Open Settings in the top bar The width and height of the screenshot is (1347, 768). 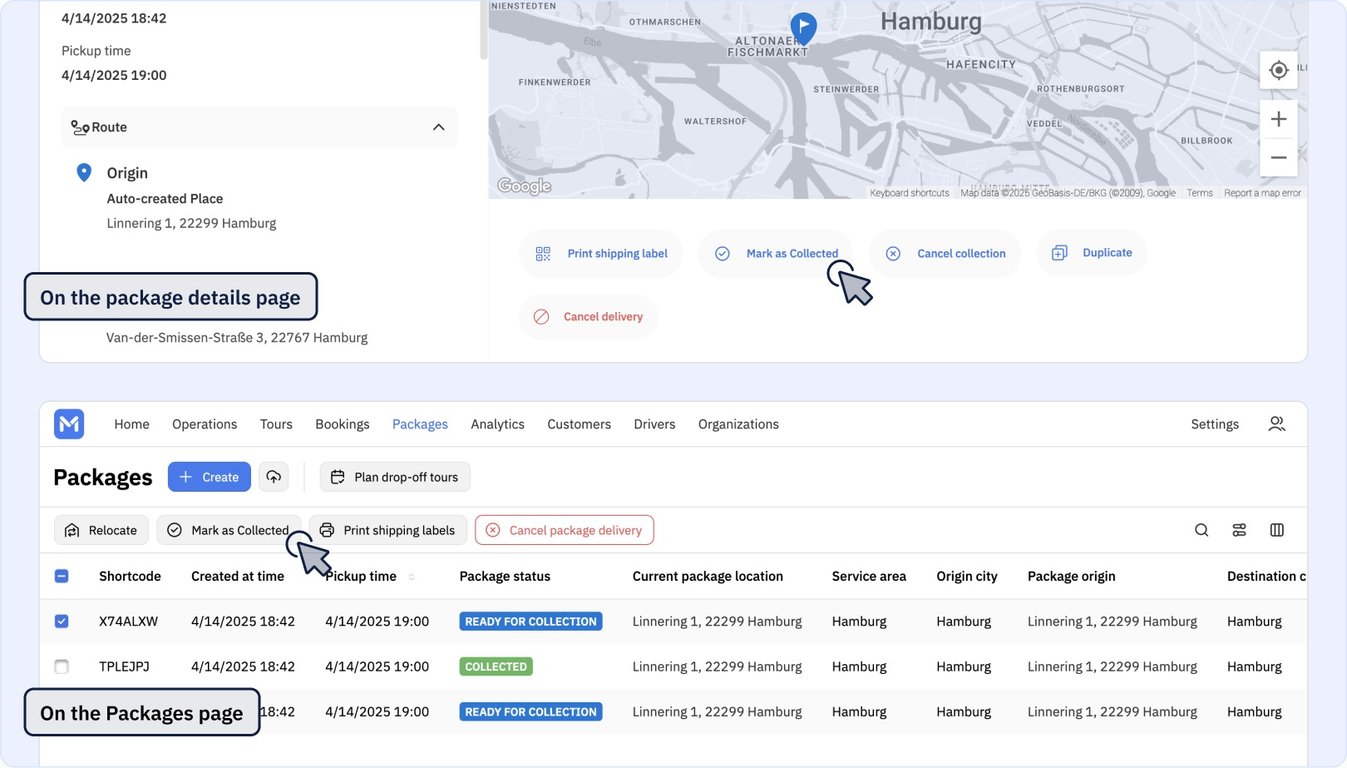coord(1215,424)
